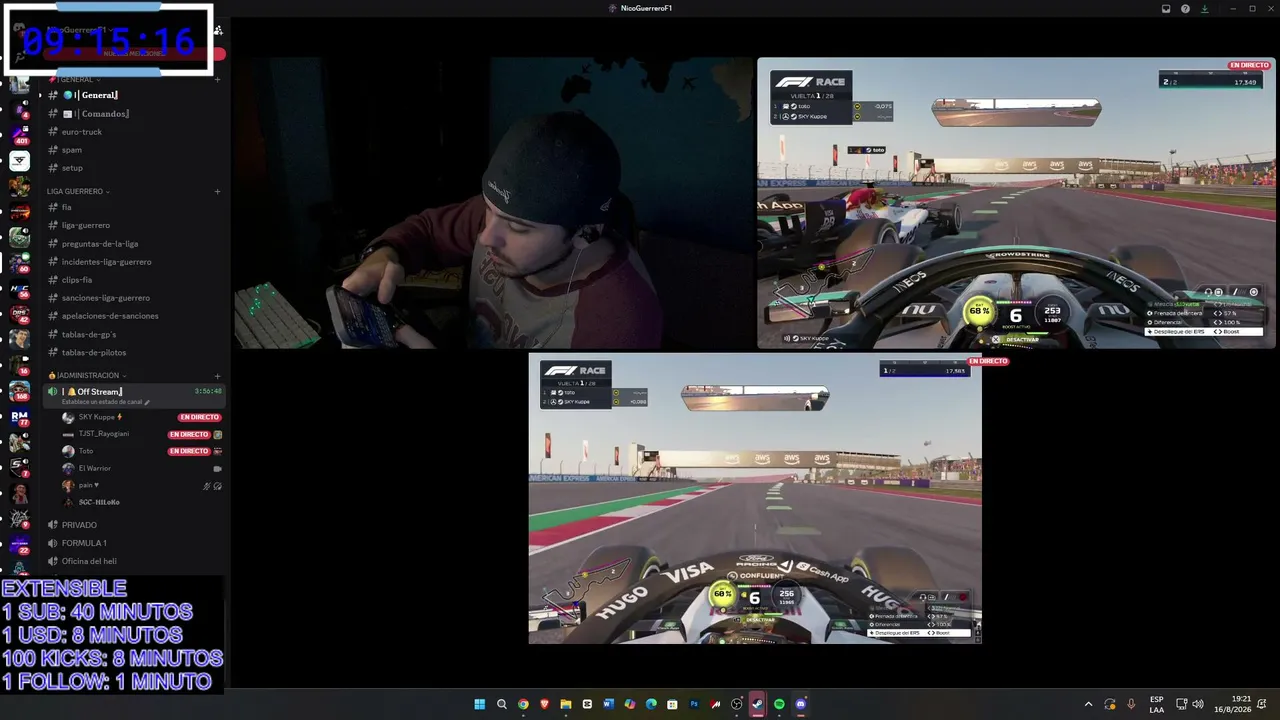Select user TJST_Rayogiani in voice list

coord(95,434)
